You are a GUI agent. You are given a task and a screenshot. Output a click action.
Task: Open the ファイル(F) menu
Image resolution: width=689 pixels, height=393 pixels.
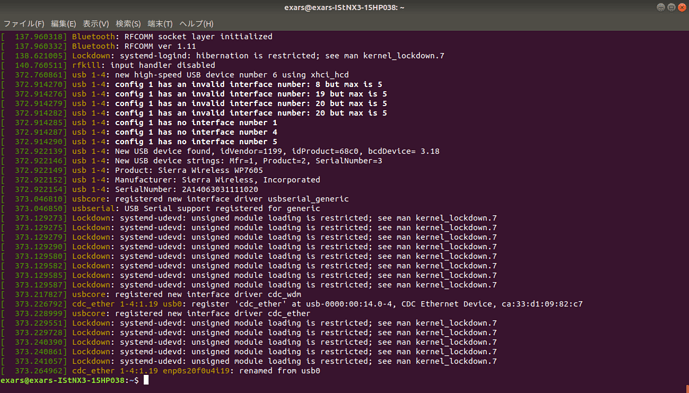pos(24,24)
